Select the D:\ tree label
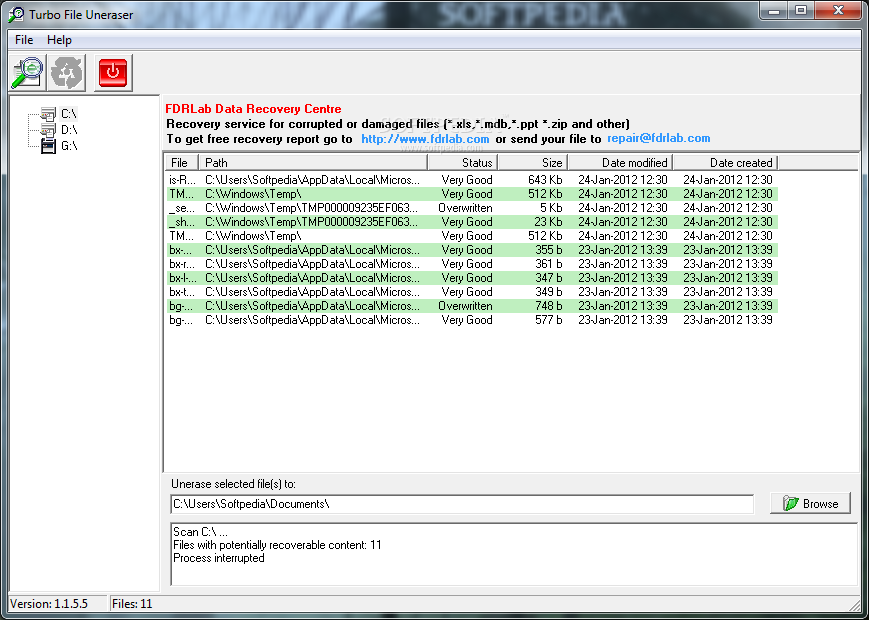This screenshot has height=620, width=869. (x=69, y=130)
